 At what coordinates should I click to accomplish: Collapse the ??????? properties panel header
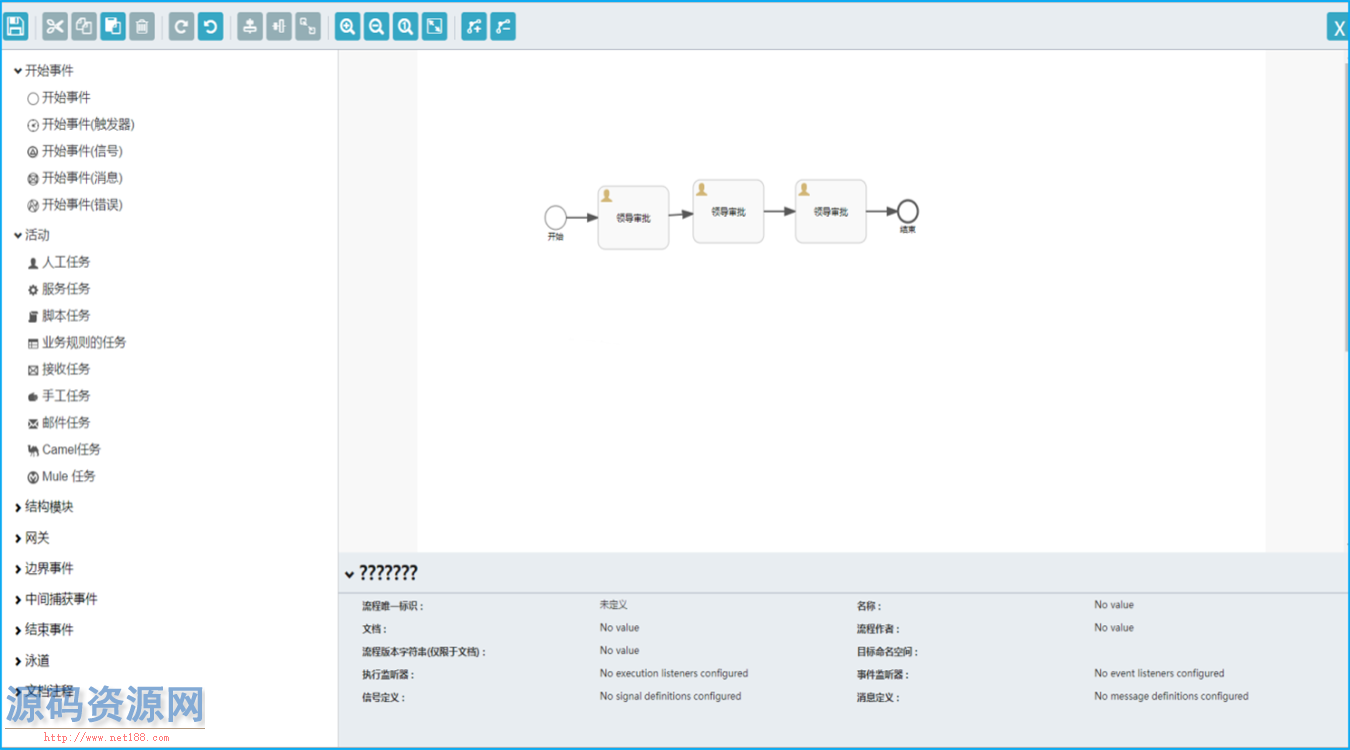click(x=381, y=573)
